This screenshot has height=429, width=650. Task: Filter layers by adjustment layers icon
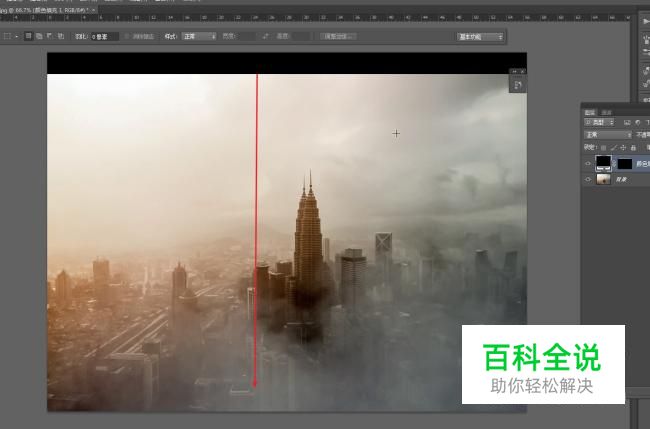coord(638,123)
